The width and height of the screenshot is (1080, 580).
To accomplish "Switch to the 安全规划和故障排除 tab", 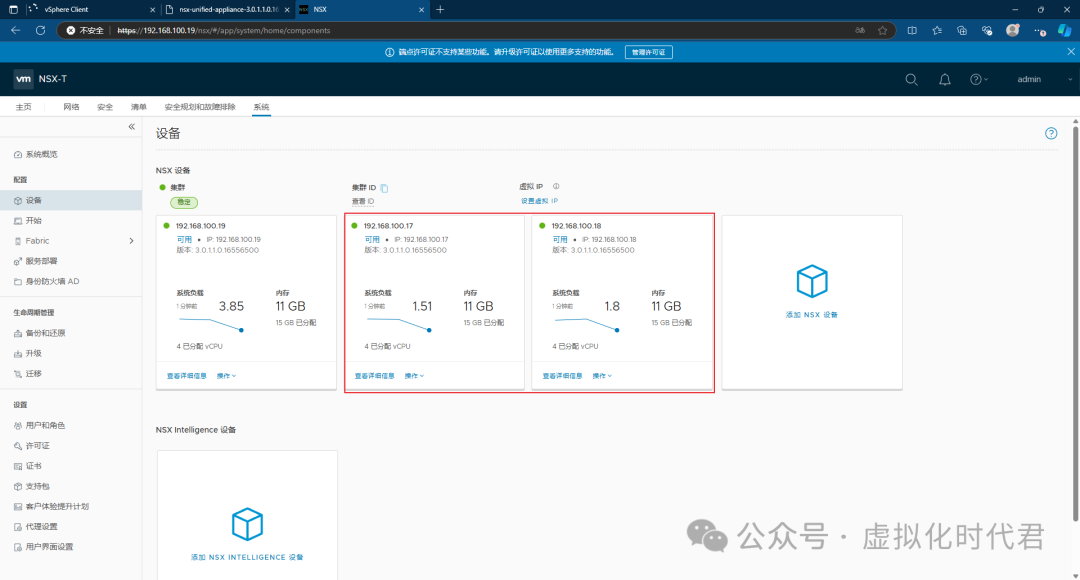I will pos(200,107).
